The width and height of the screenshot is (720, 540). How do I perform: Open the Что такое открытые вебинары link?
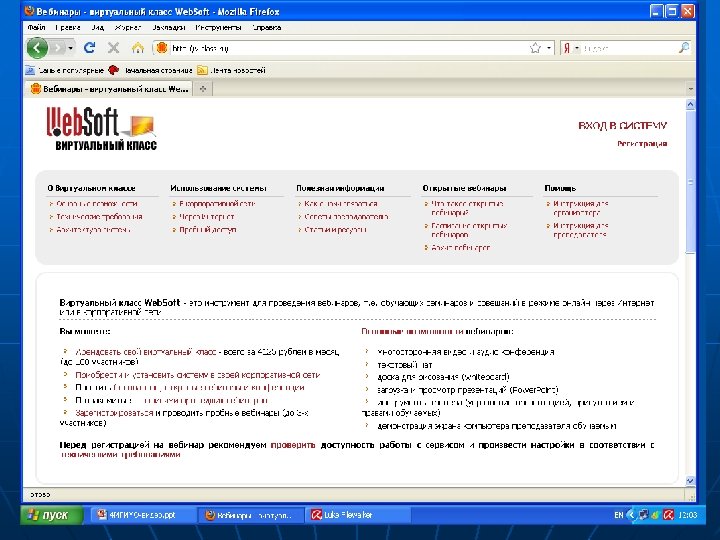click(467, 208)
